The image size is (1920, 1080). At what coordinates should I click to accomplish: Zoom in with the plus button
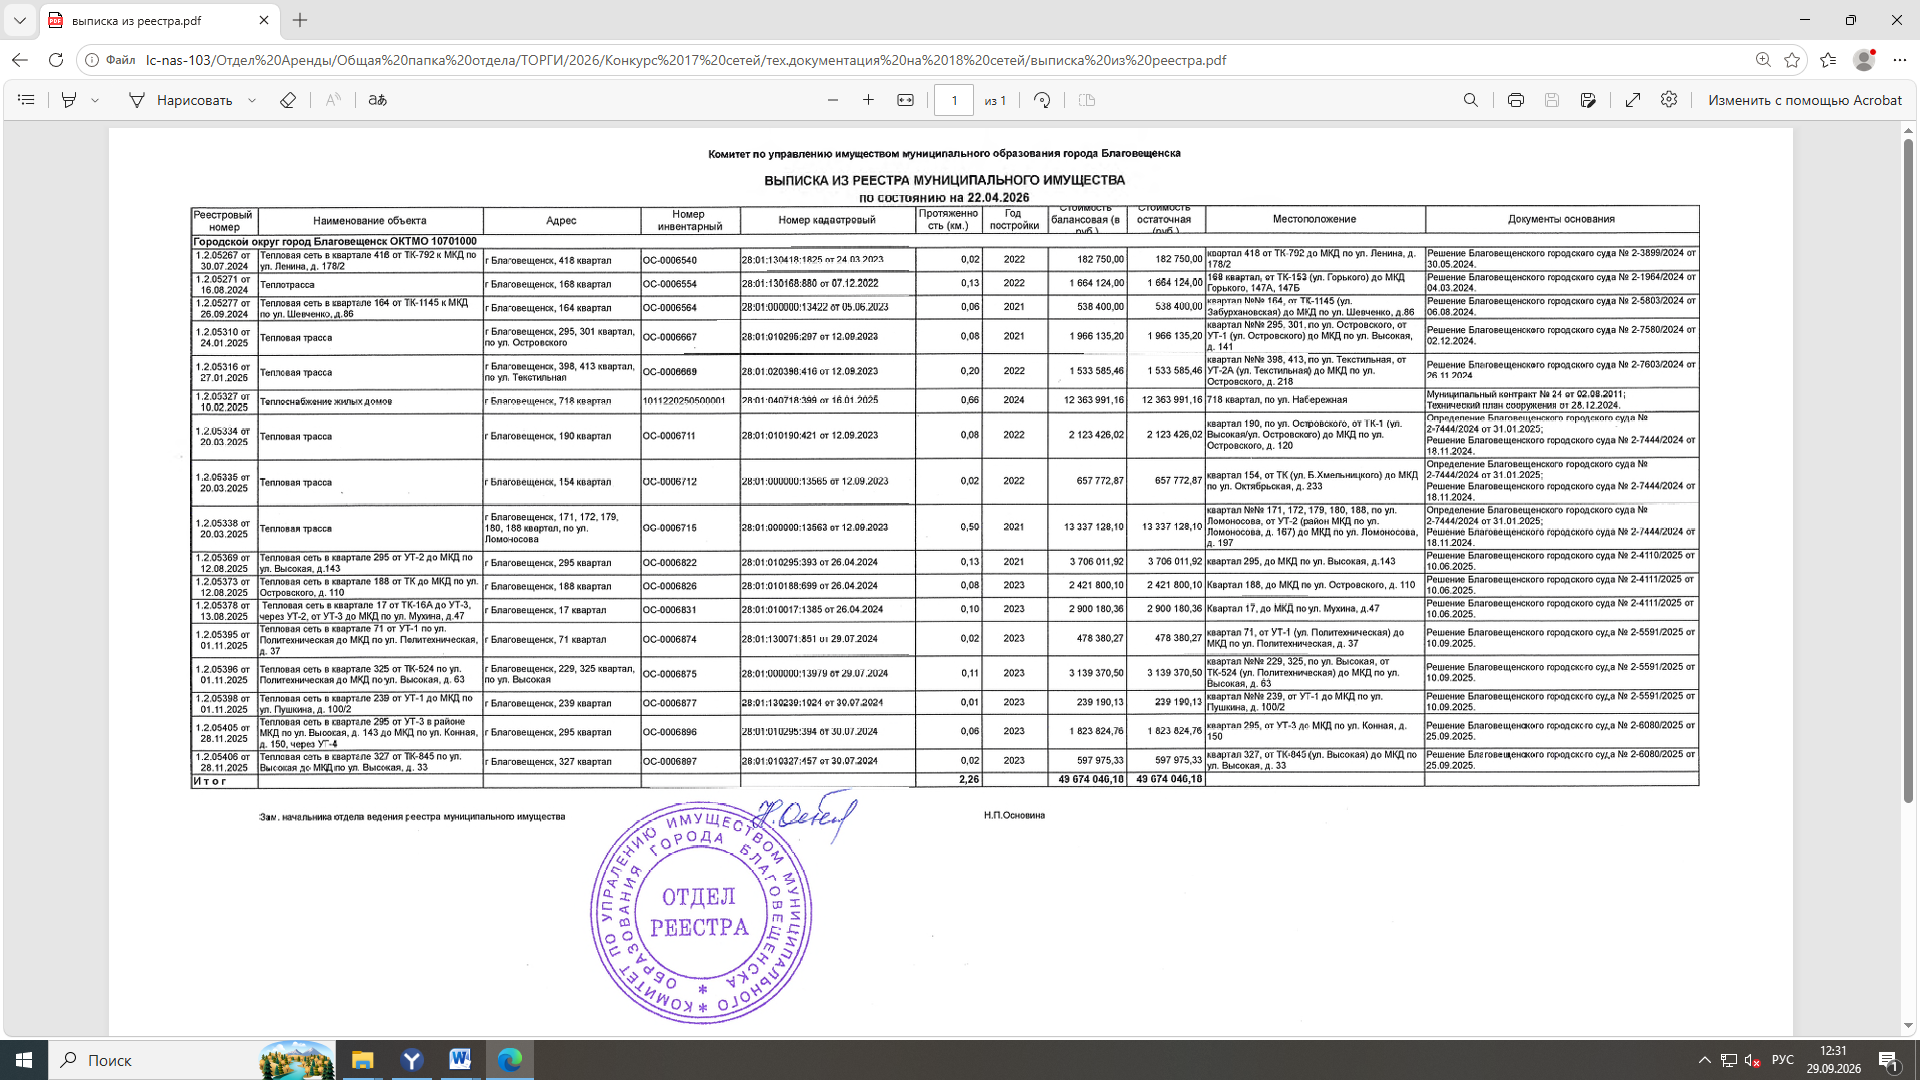click(x=868, y=100)
